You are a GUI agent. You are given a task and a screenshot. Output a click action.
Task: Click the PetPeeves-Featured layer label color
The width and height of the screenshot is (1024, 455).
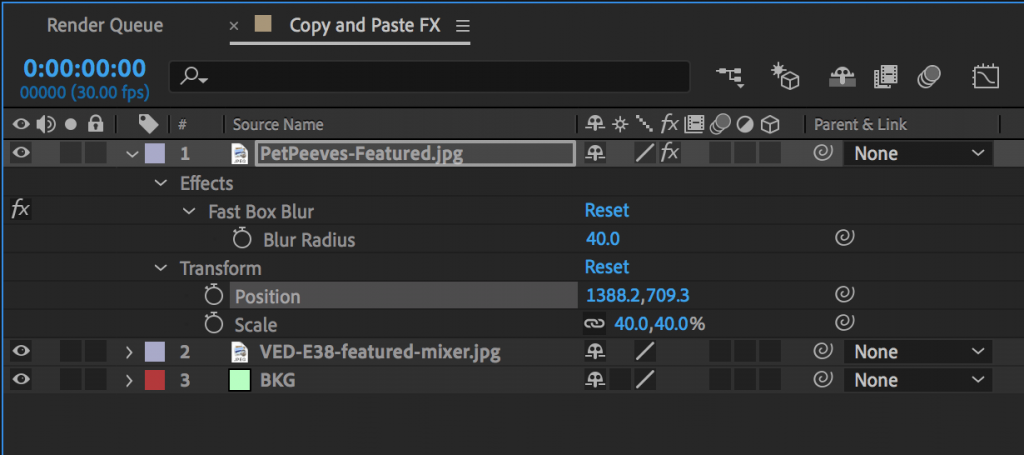click(x=155, y=153)
